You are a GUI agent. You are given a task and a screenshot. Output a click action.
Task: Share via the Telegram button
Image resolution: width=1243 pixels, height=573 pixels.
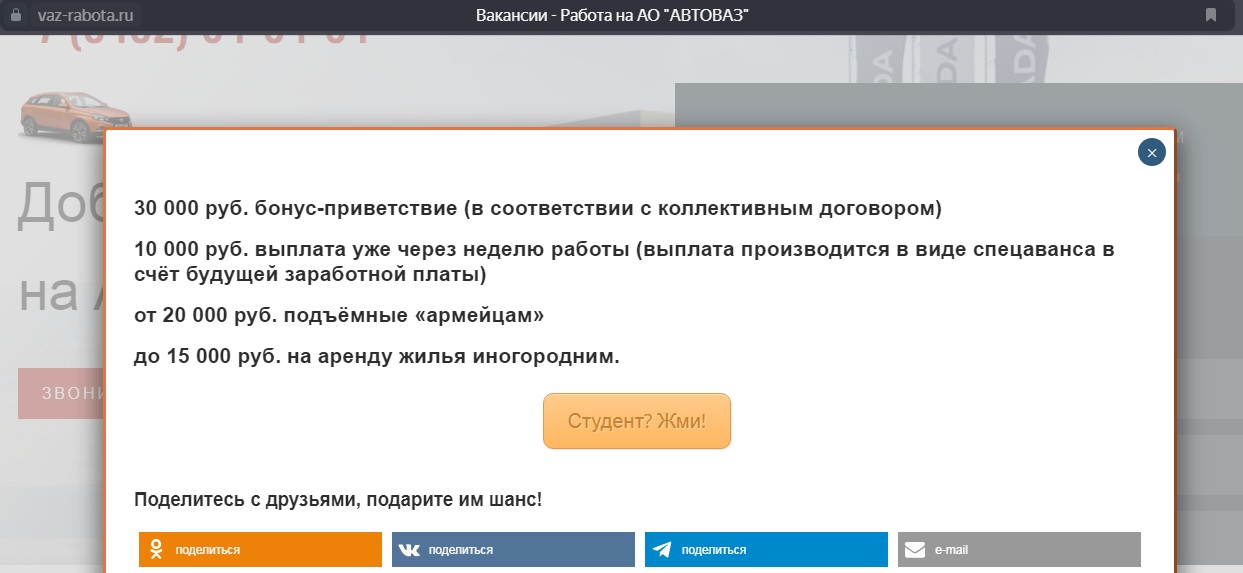click(766, 549)
